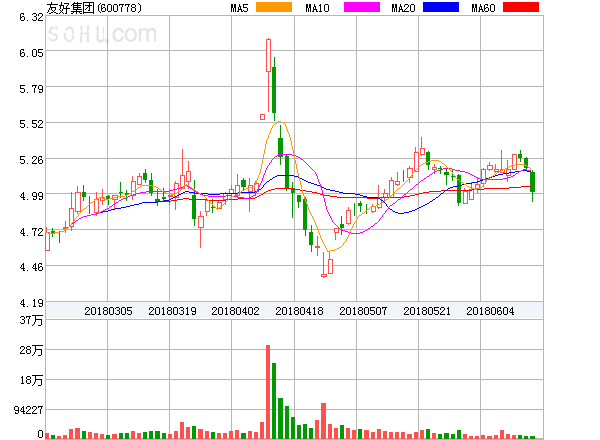This screenshot has width=600, height=440.
Task: Click the 20180521 date label
Action: pyautogui.click(x=427, y=311)
